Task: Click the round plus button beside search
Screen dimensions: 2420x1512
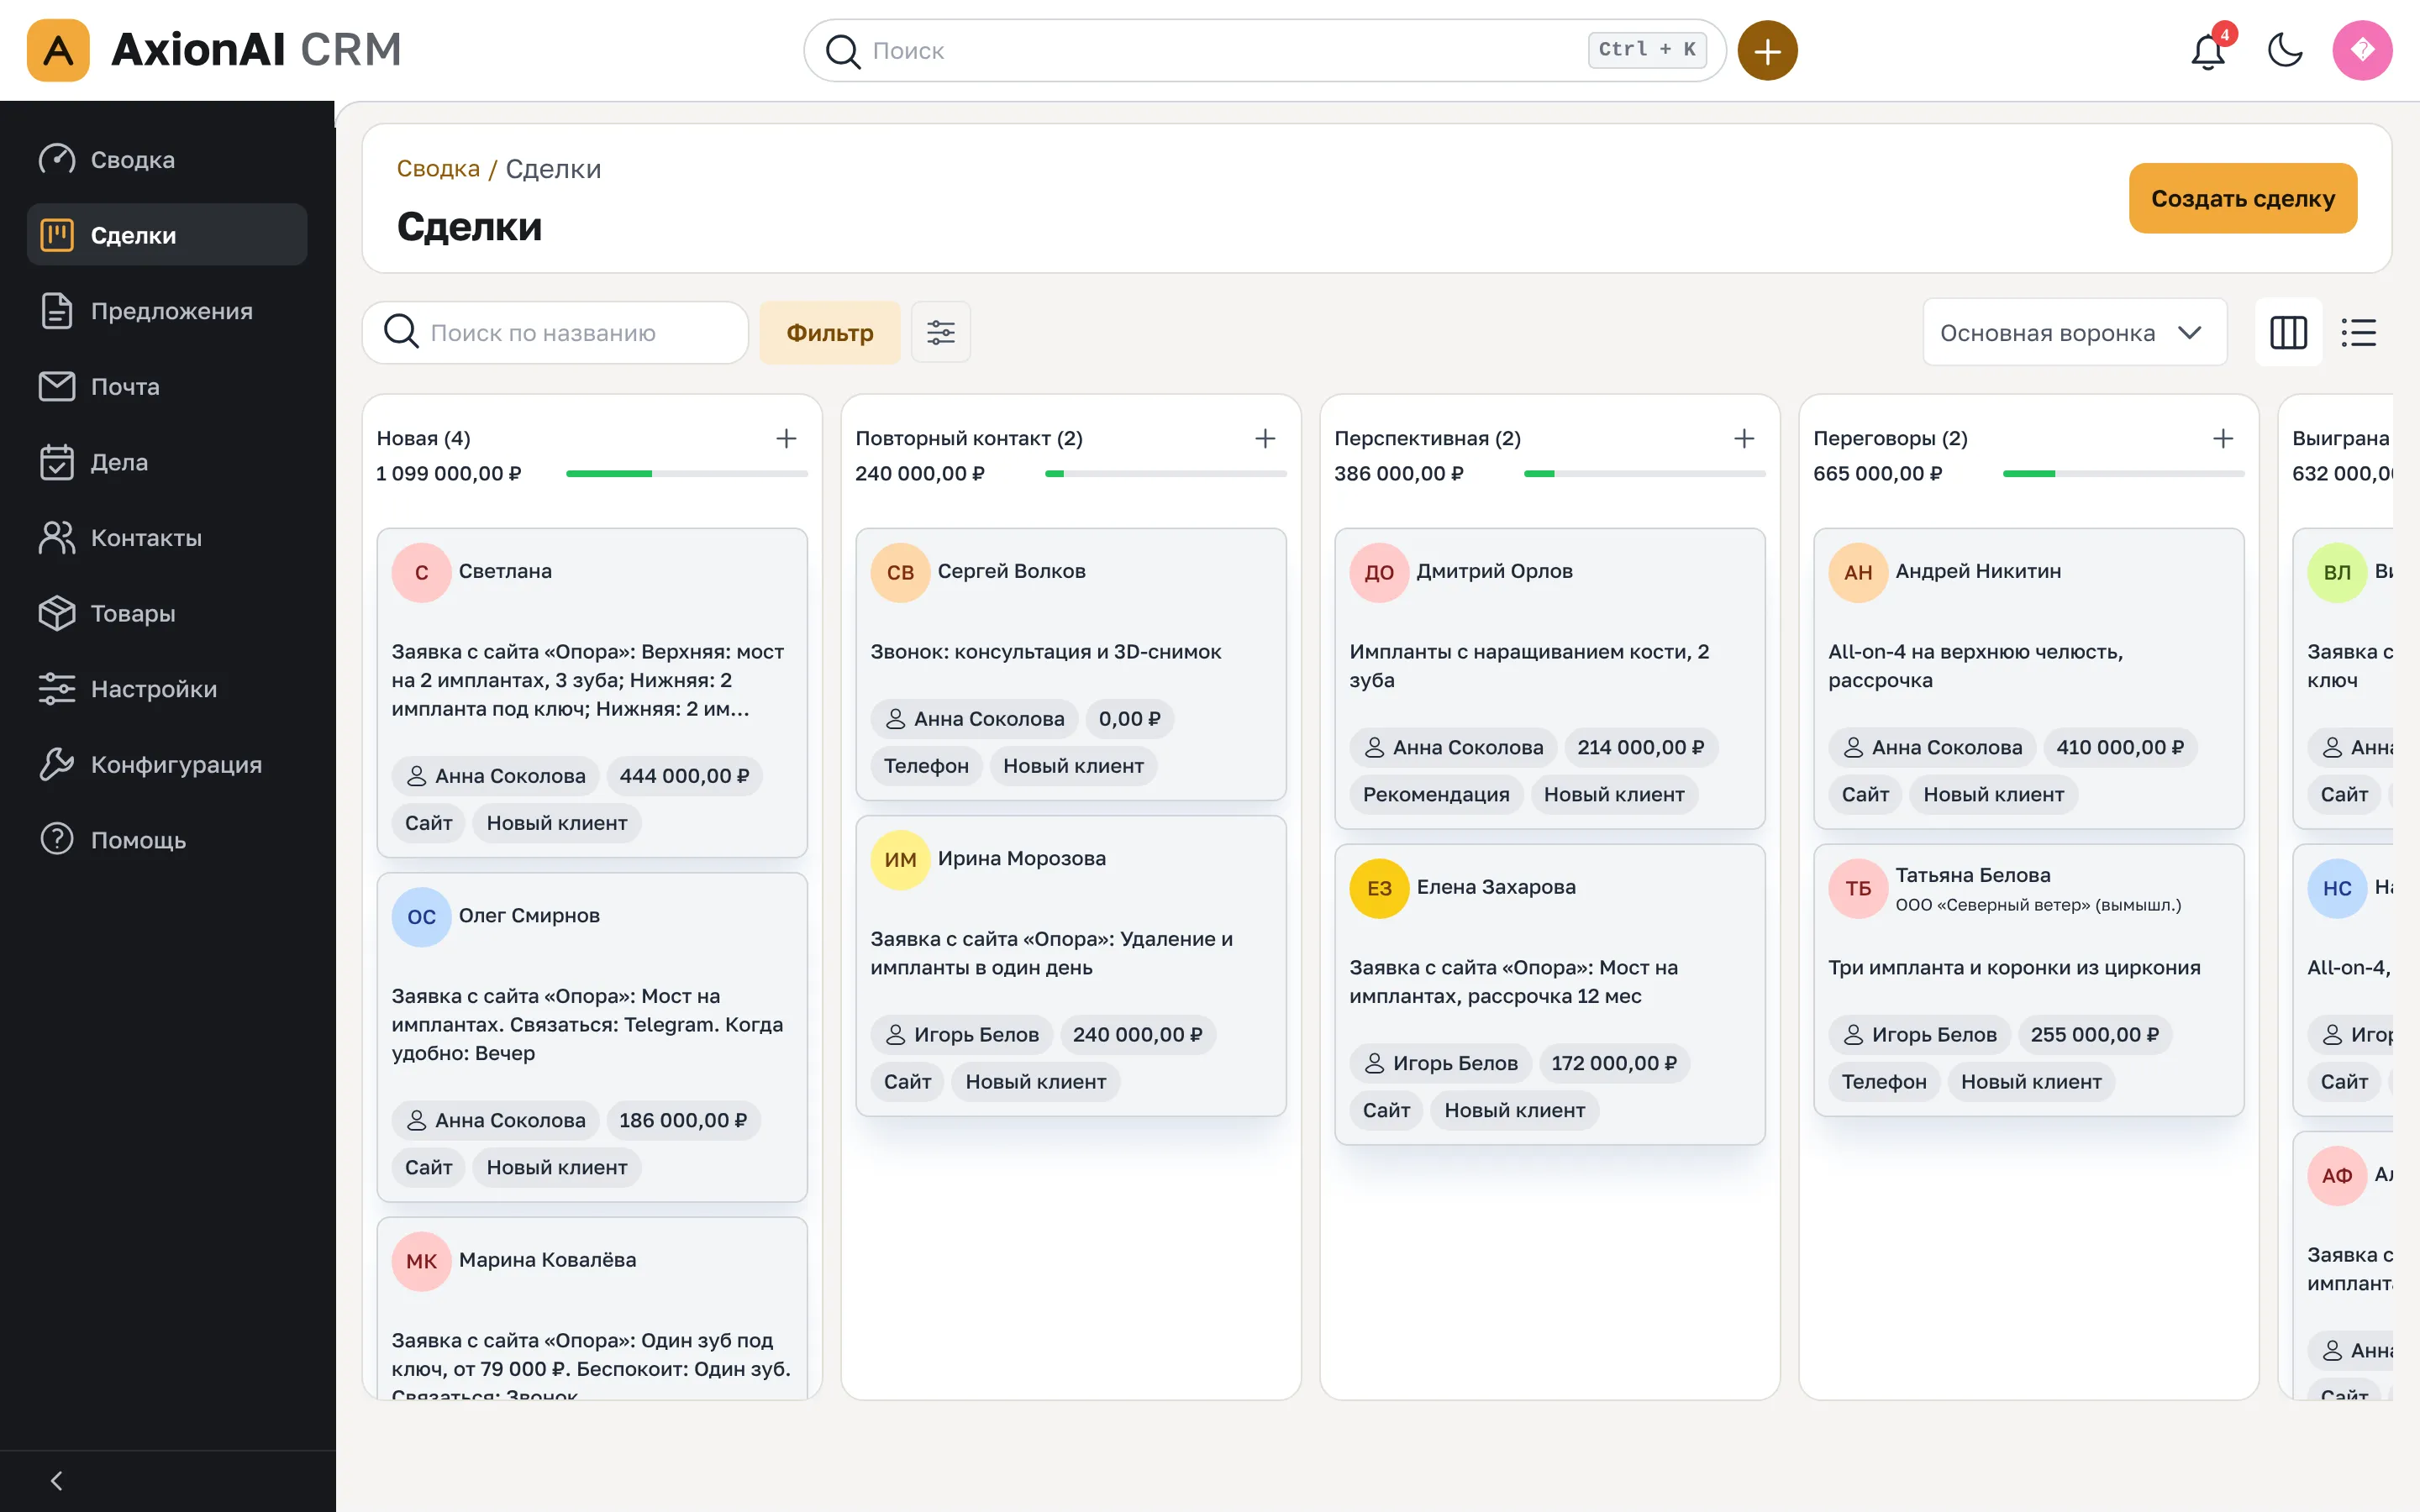Action: pos(1767,50)
